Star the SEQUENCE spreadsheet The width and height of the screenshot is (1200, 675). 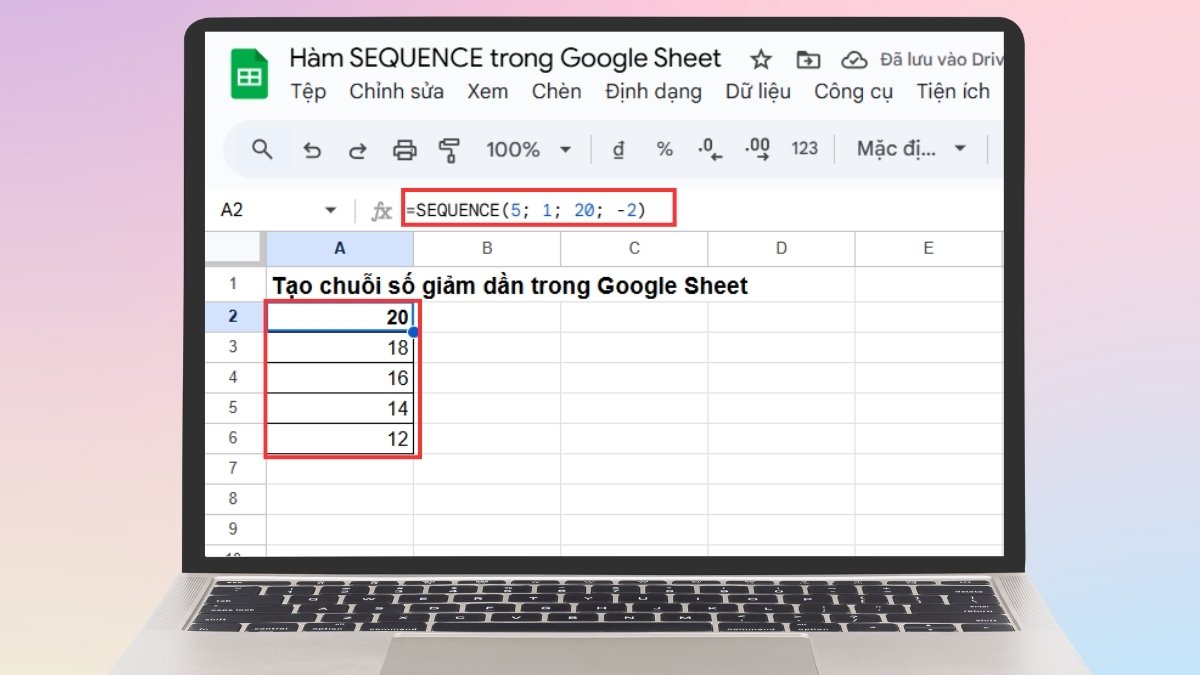click(x=760, y=58)
